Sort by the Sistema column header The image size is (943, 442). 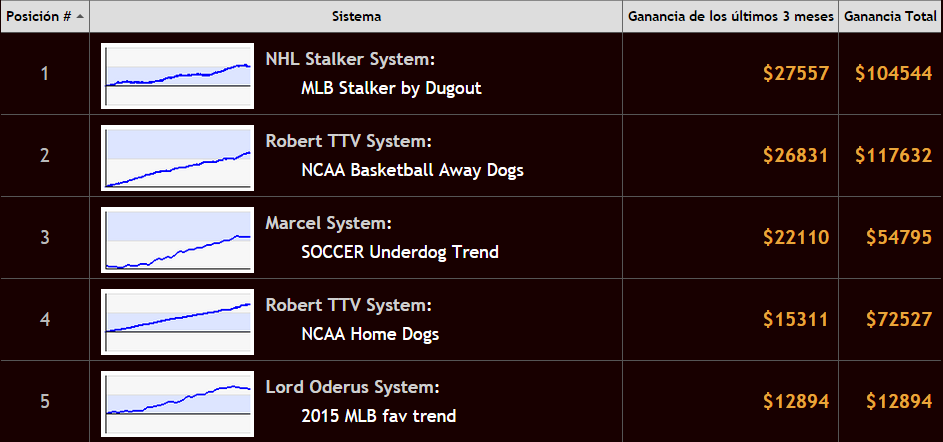coord(356,17)
